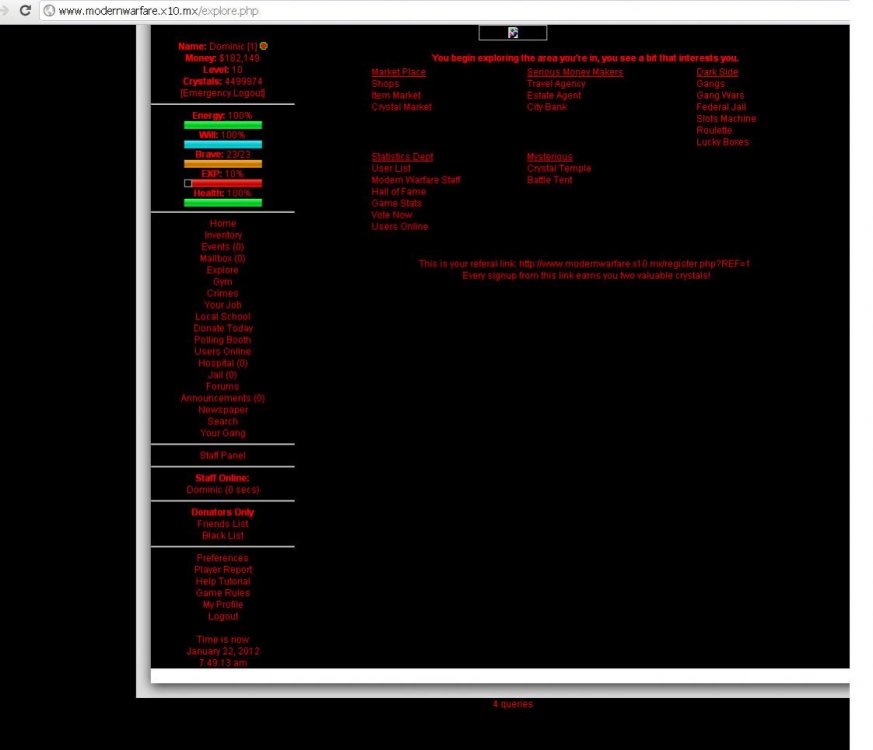Open the Inventory menu item
Viewport: 873px width, 750px height.
click(x=222, y=235)
